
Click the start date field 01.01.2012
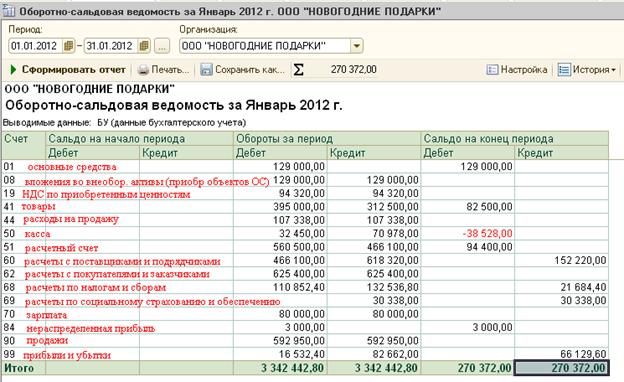[x=35, y=46]
